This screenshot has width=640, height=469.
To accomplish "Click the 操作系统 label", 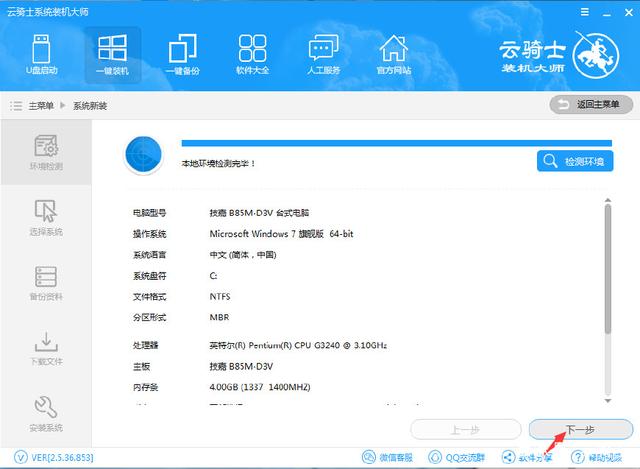I will coord(149,234).
